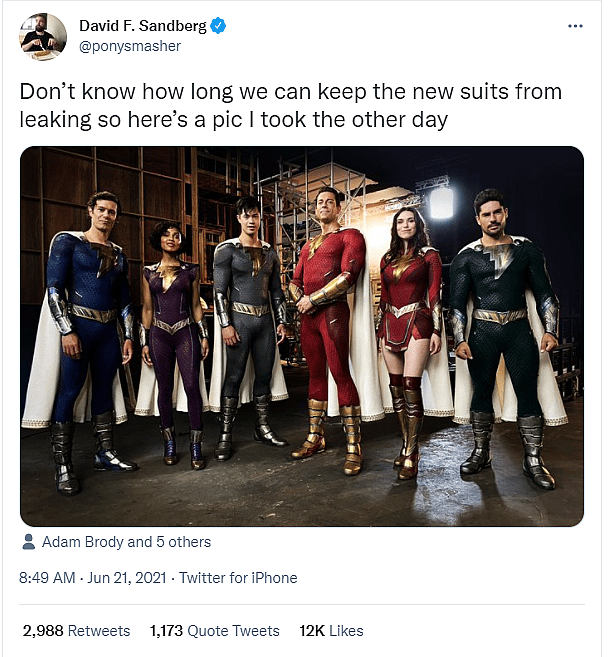Image resolution: width=609 pixels, height=657 pixels.
Task: Show tagged 'Adam Brody and 5 others'
Action: pyautogui.click(x=126, y=542)
